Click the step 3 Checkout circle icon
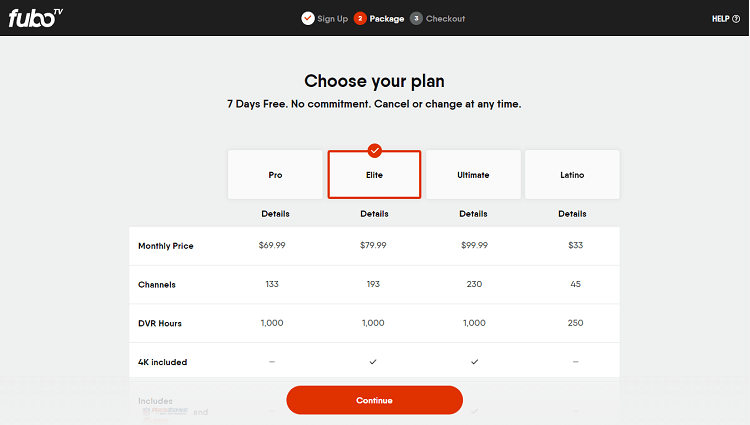Viewport: 750px width, 425px height. (416, 19)
